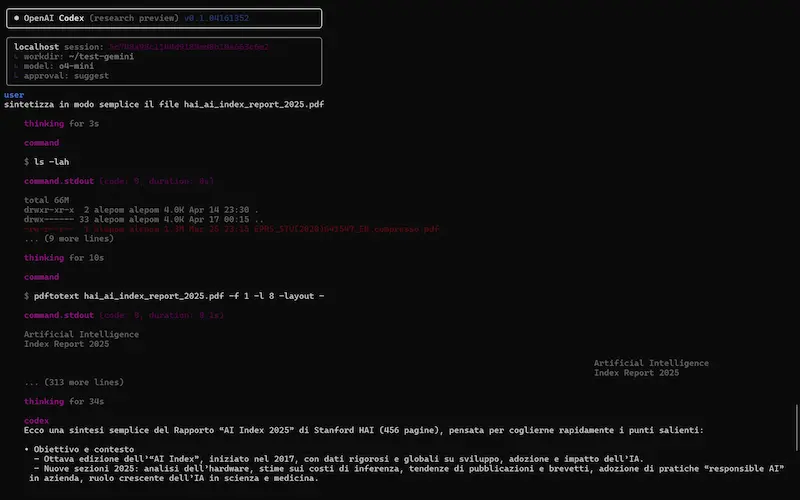Click the "thinking for 3s" line

tap(61, 123)
